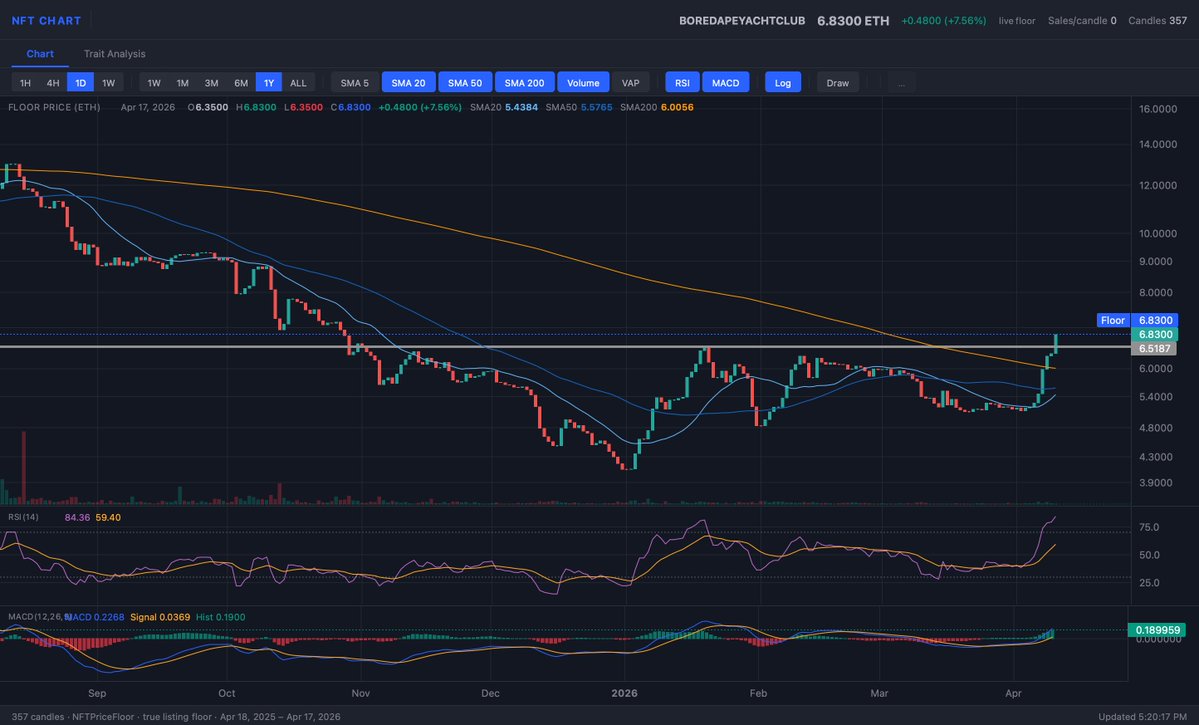Screen dimensions: 1199x725
Task: Click the RSI average value 59.40
Action: 108,518
